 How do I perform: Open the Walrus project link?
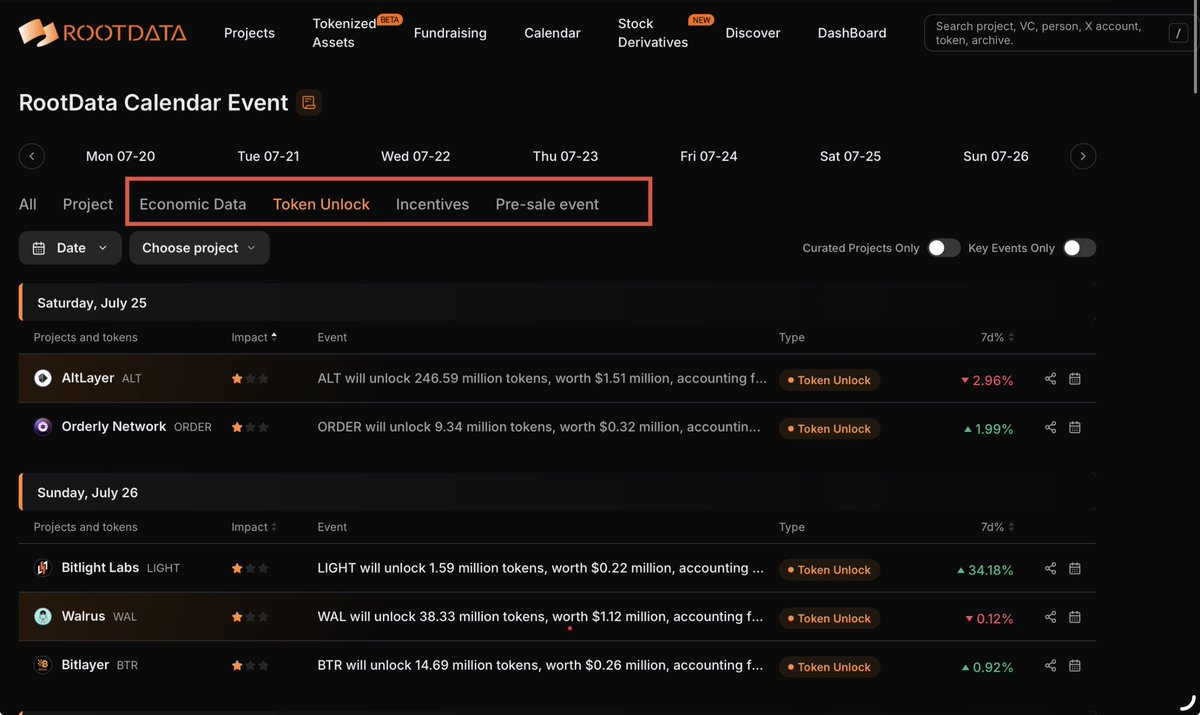(x=83, y=616)
